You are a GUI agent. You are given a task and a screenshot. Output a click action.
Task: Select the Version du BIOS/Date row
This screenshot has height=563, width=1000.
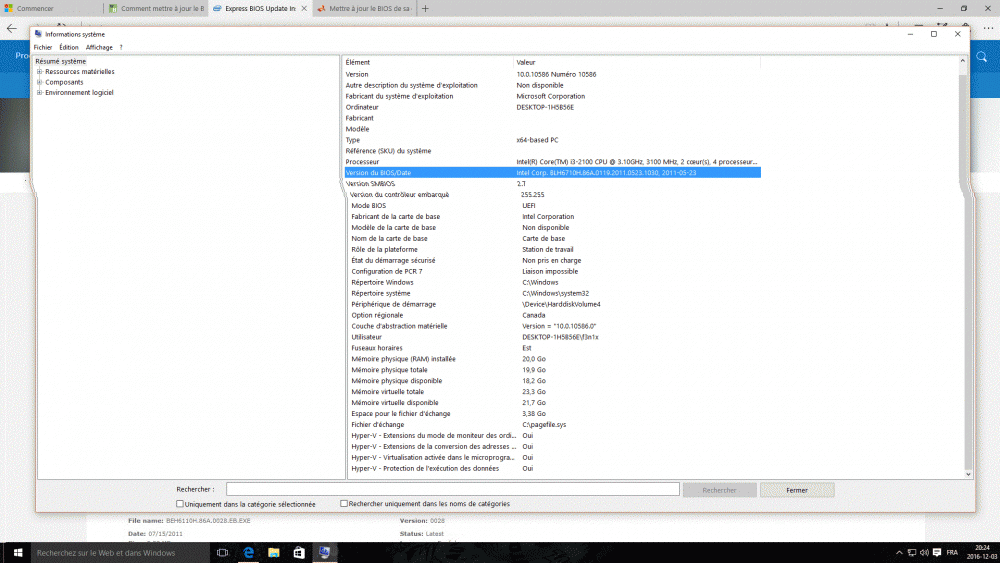point(552,173)
